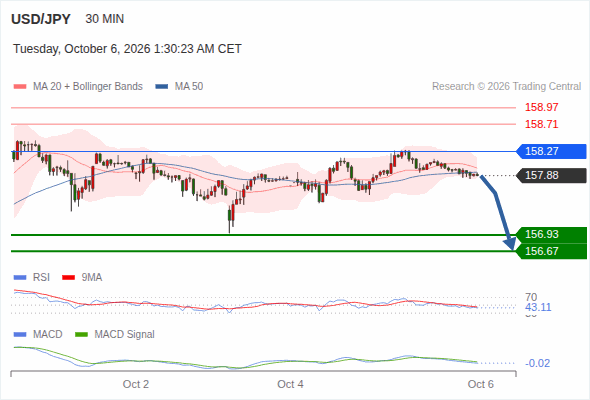Click the RSI legend label
The width and height of the screenshot is (590, 400).
pyautogui.click(x=41, y=278)
